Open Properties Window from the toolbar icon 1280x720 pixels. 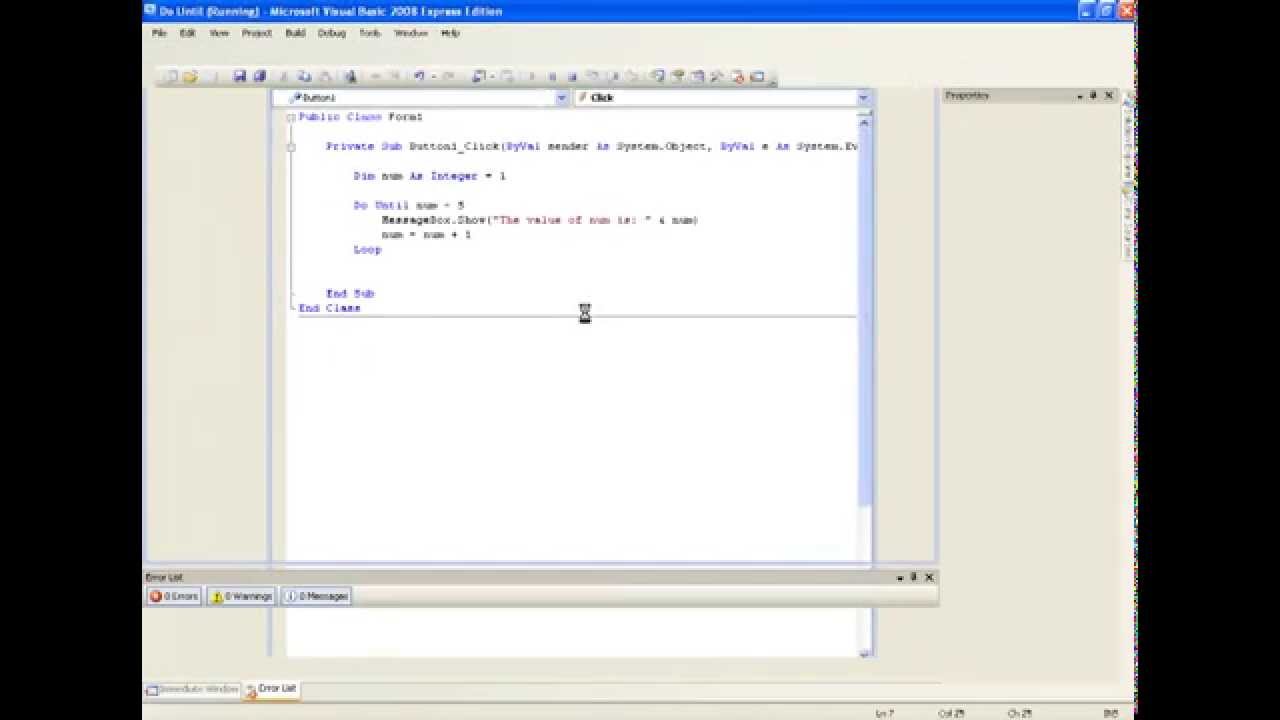point(677,76)
